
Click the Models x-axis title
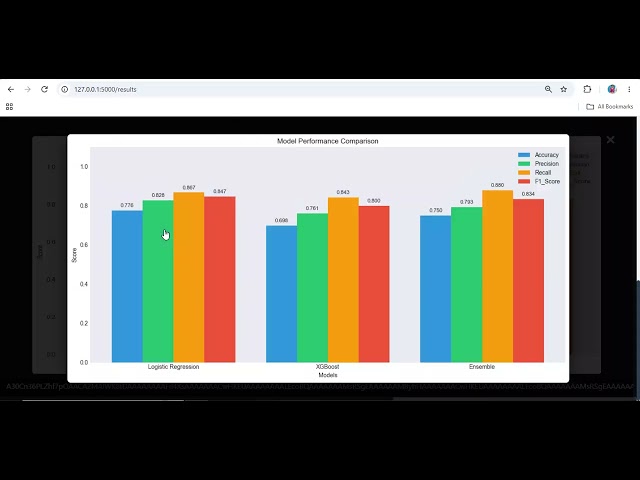(328, 375)
